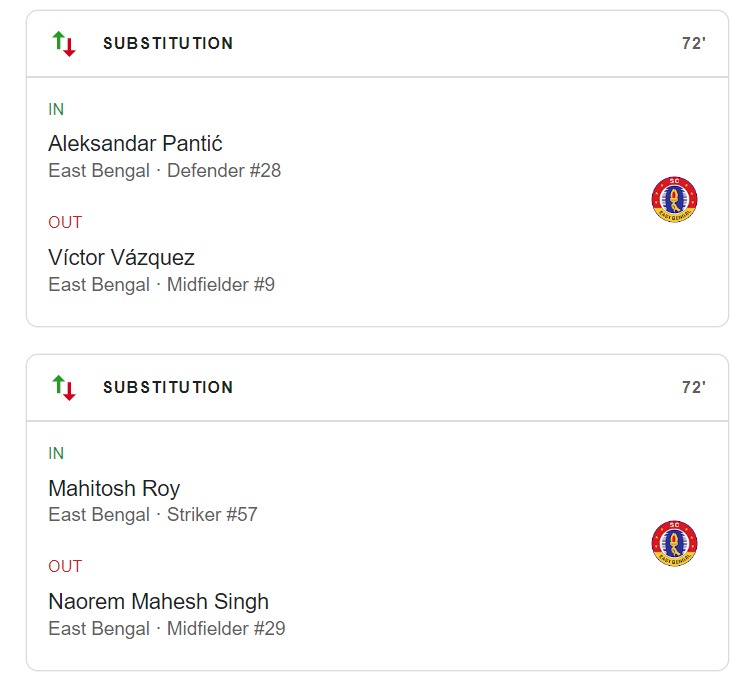Click the red OUT label above Vázquez
The height and width of the screenshot is (680, 741).
pyautogui.click(x=65, y=222)
